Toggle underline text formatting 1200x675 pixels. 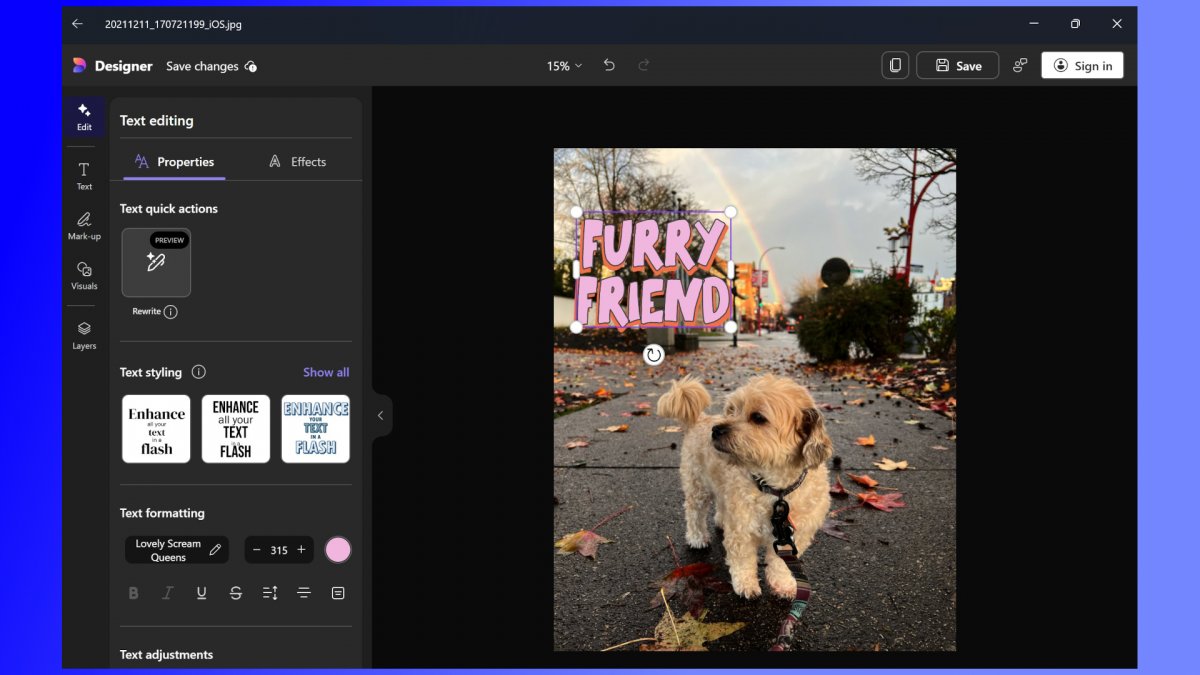pyautogui.click(x=201, y=593)
